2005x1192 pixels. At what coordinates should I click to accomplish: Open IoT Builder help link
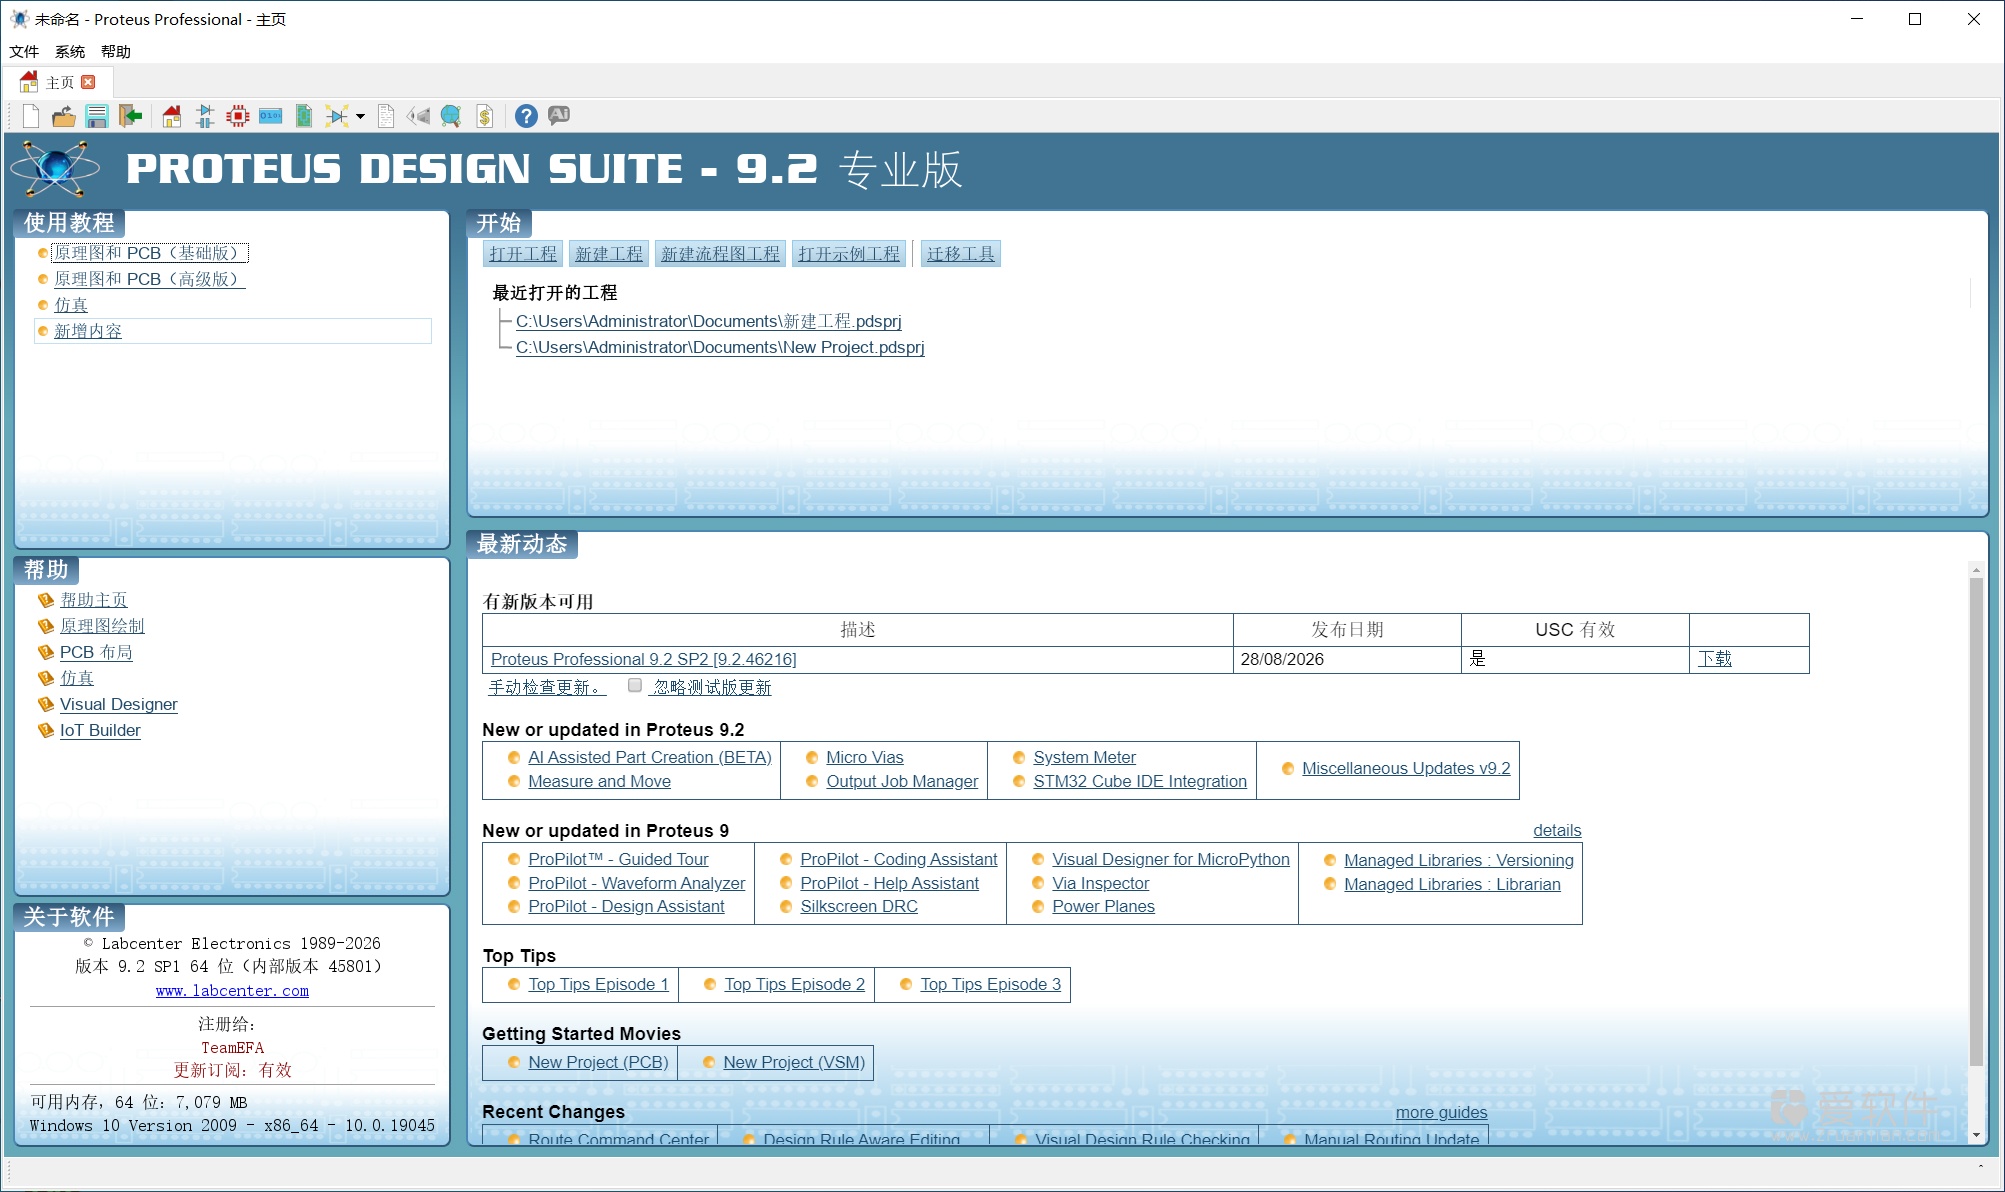click(x=100, y=730)
